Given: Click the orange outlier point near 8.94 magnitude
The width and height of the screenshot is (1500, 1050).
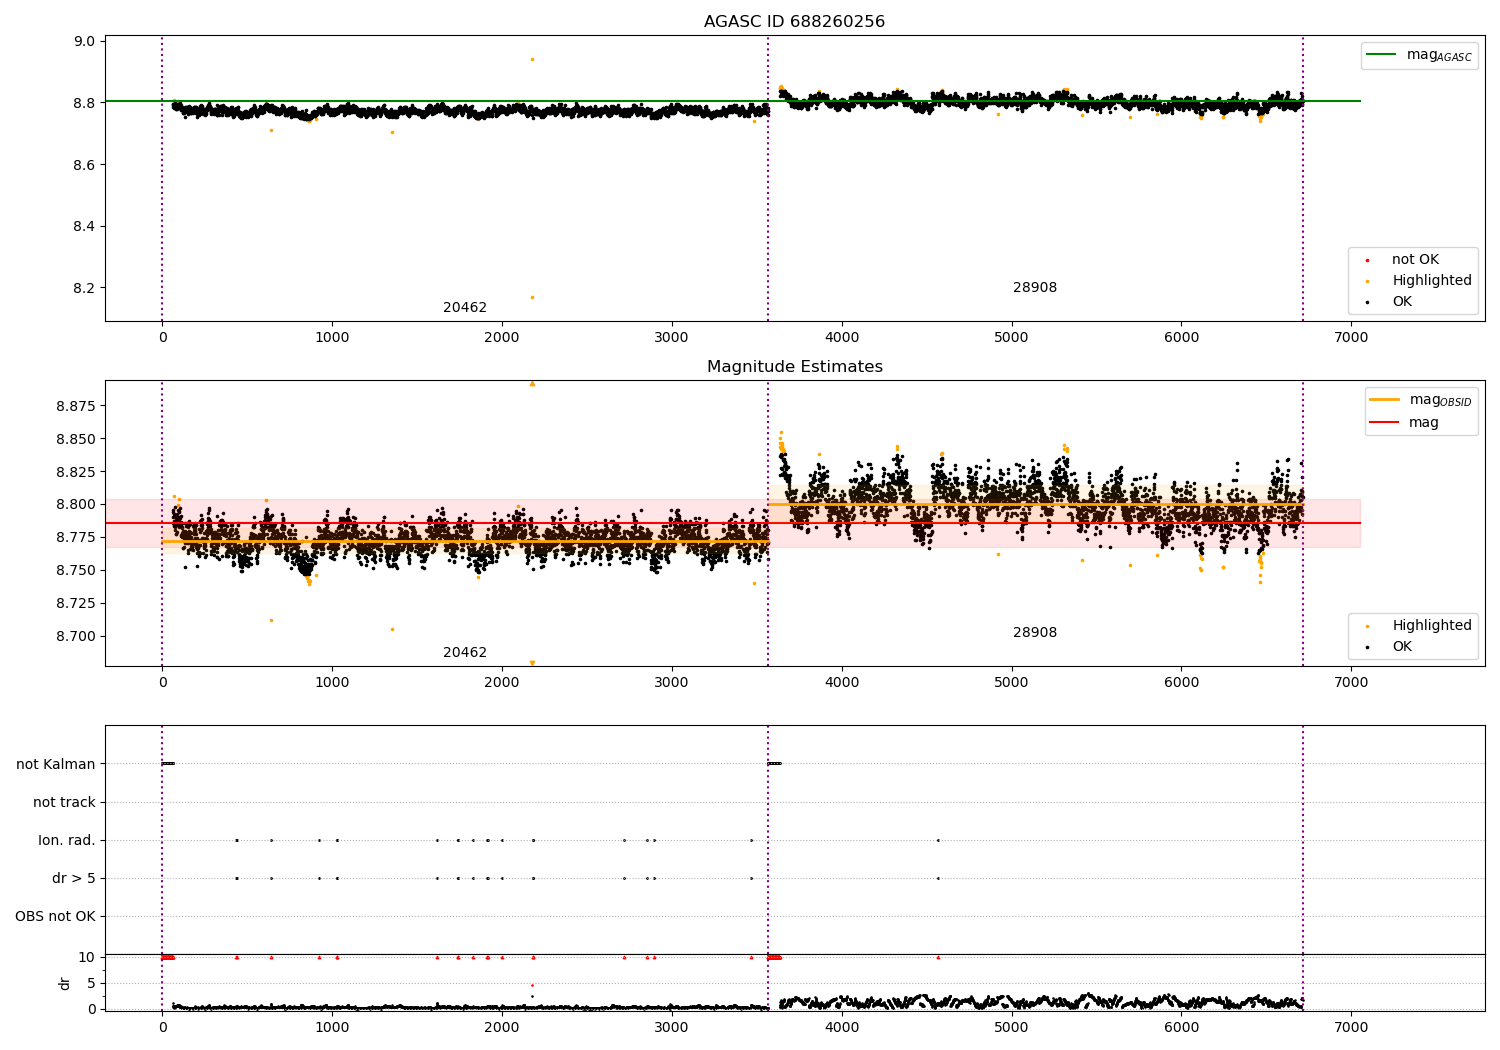Looking at the screenshot, I should coord(532,59).
